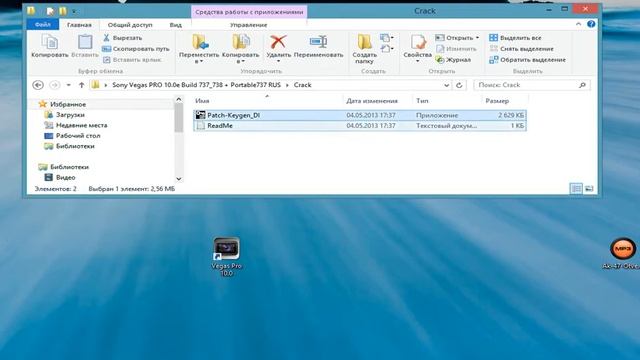The height and width of the screenshot is (360, 640).
Task: Open the Файл menu tab
Action: pyautogui.click(x=43, y=24)
